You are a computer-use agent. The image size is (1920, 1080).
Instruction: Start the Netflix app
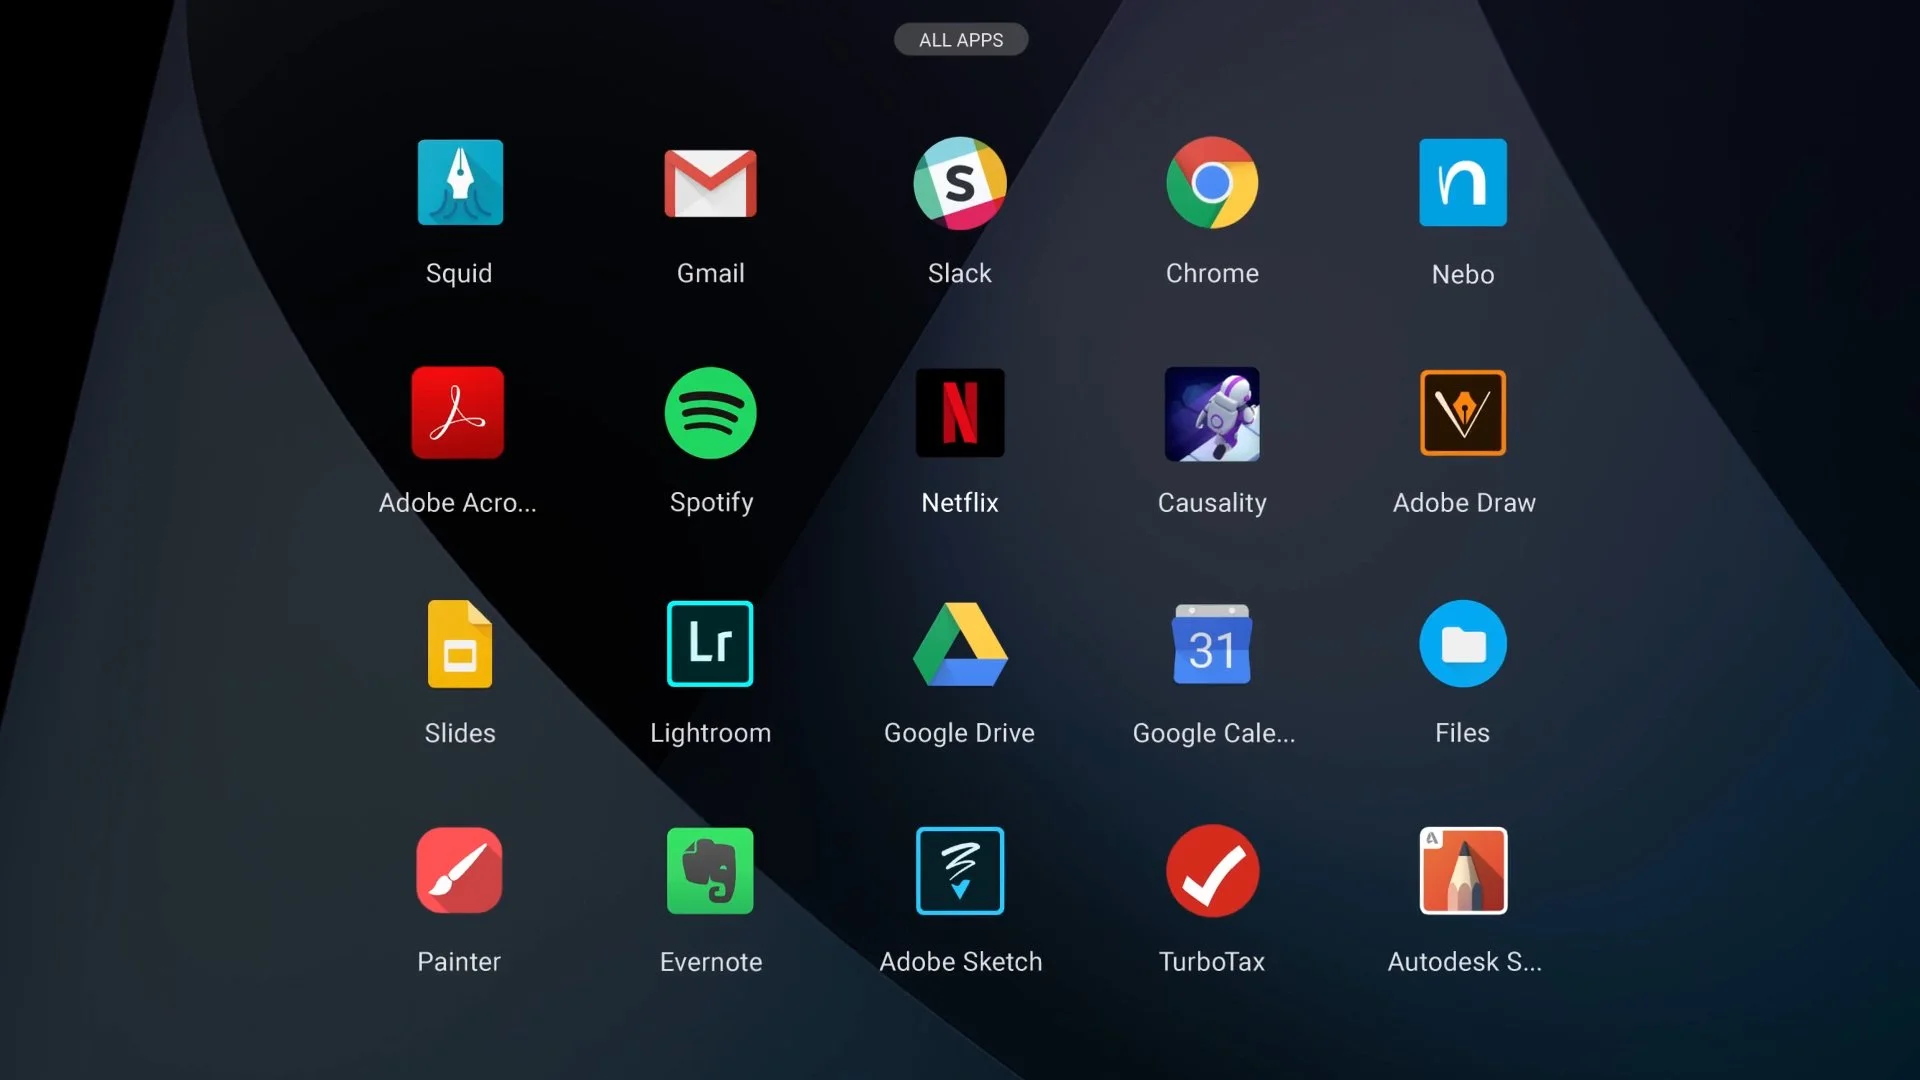960,413
